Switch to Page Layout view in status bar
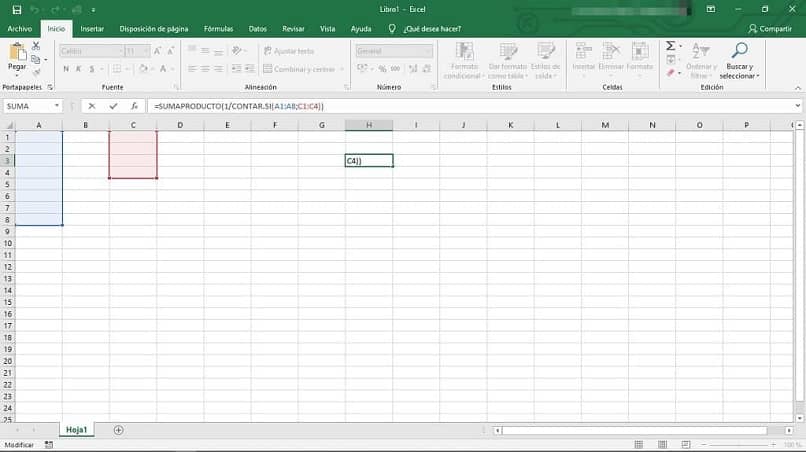 662,445
